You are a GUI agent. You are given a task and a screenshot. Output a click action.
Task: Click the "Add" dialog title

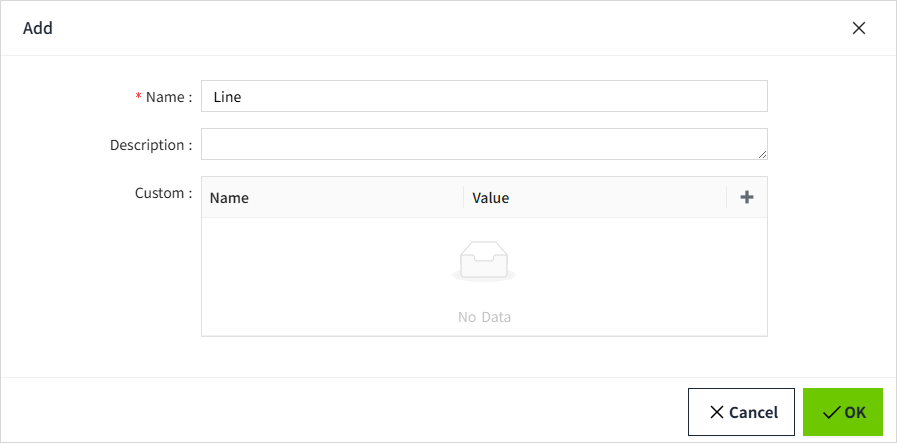click(38, 28)
